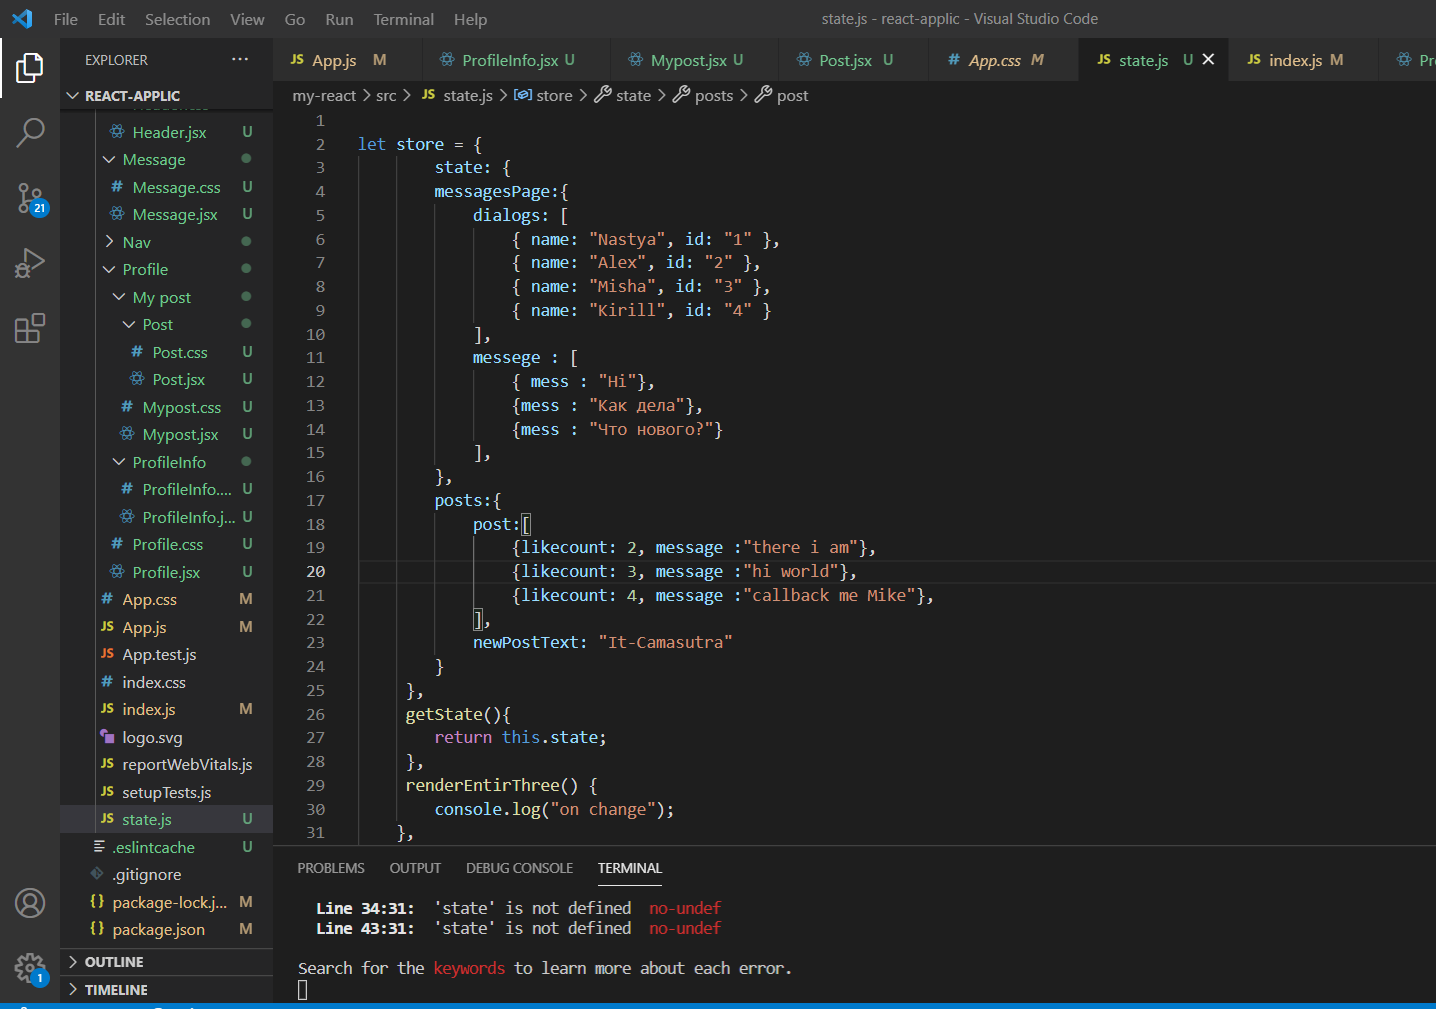Show the DEBUG CONSOLE panel
Viewport: 1436px width, 1009px height.
pos(519,868)
